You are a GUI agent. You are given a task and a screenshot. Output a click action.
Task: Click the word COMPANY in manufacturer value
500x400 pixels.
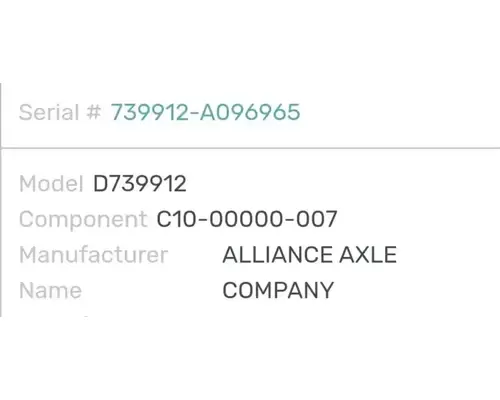tap(278, 290)
